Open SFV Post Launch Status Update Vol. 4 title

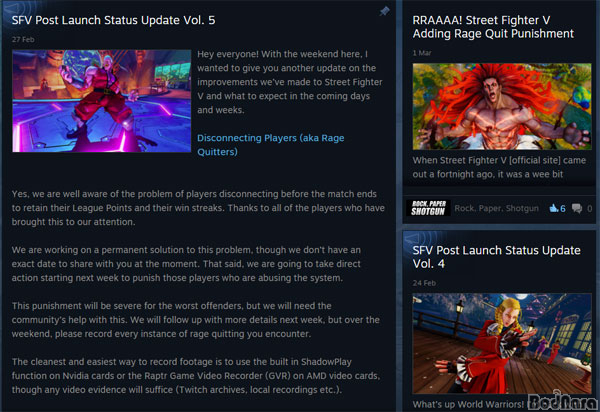pyautogui.click(x=496, y=257)
